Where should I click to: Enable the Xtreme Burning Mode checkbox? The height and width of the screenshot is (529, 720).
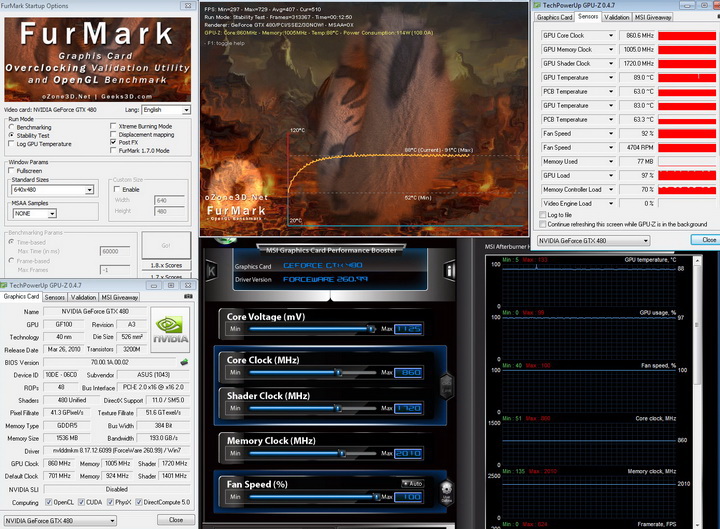[x=112, y=126]
